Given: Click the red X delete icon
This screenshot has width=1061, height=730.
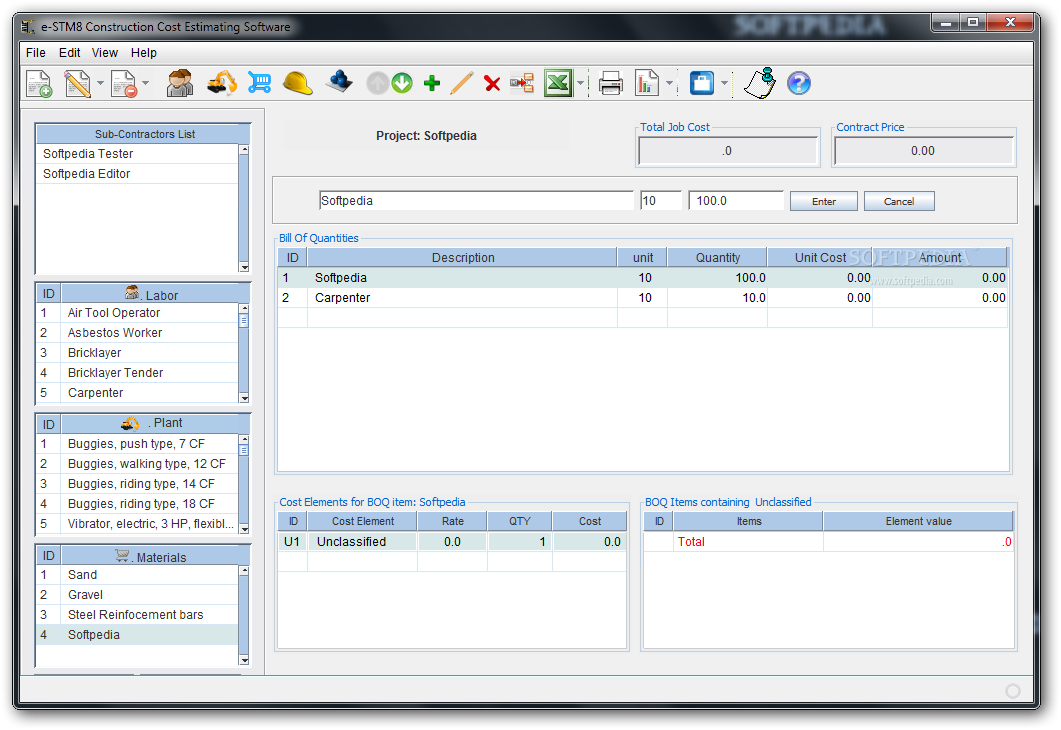Looking at the screenshot, I should click(492, 84).
